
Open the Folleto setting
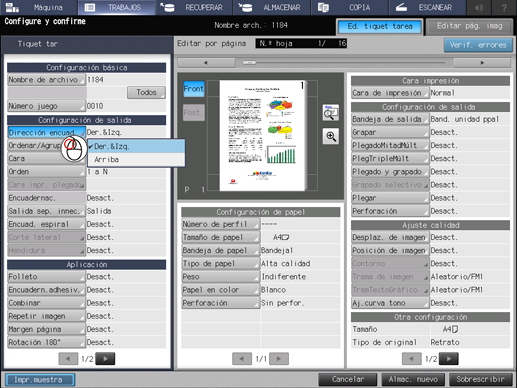coord(46,277)
